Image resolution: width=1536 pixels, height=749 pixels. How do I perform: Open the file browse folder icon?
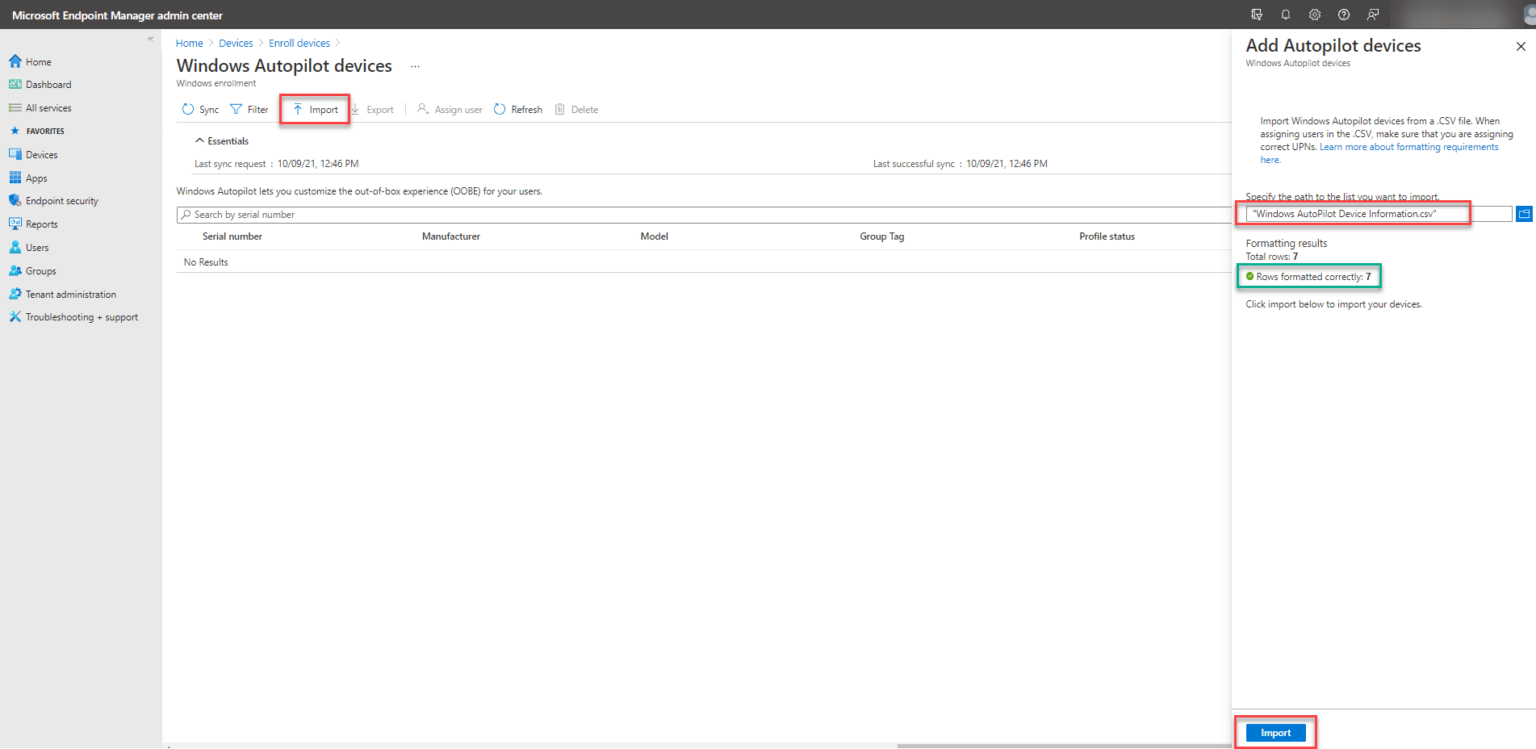(1523, 213)
